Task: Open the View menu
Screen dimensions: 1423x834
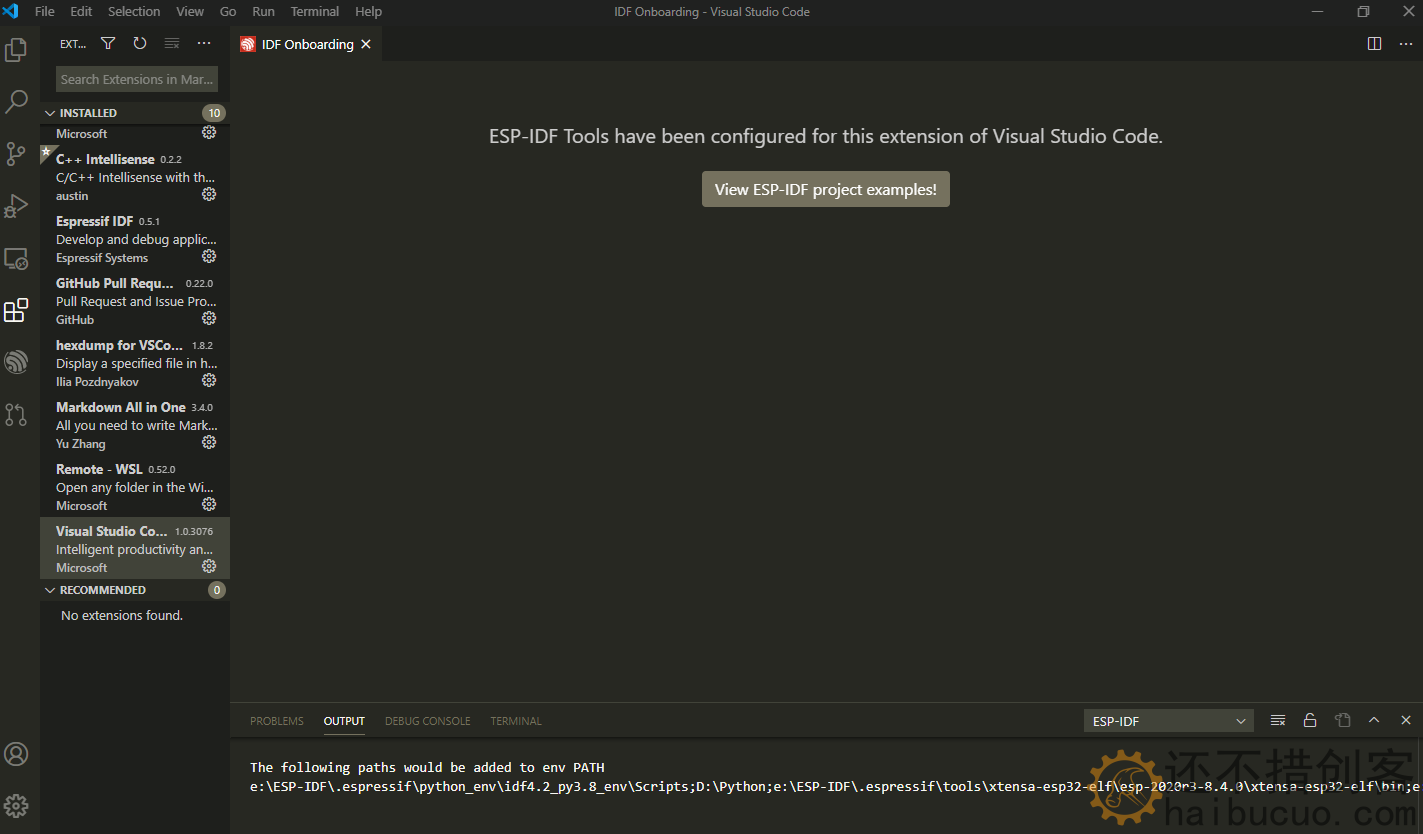Action: [x=190, y=12]
